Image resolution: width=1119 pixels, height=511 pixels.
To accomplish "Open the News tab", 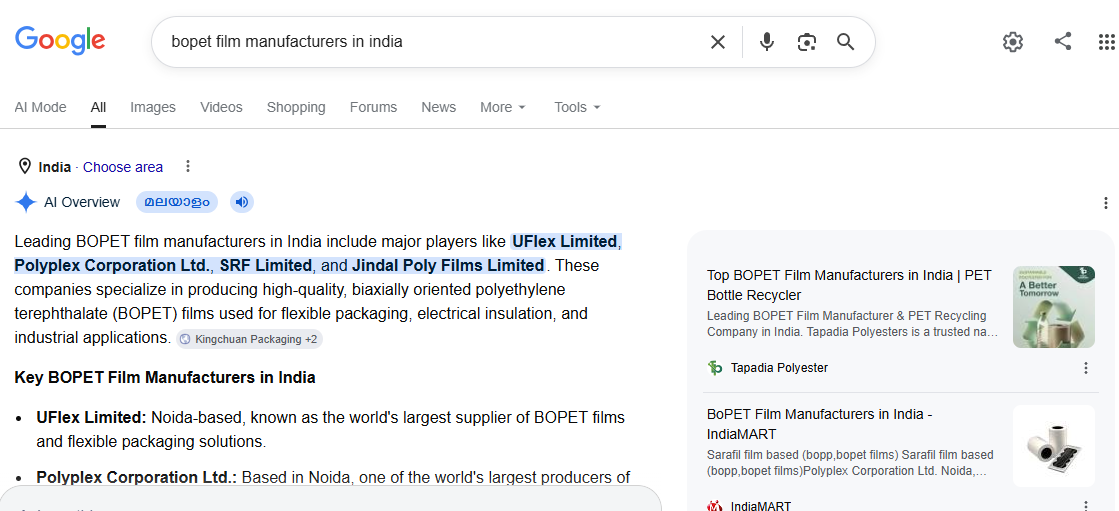I will pyautogui.click(x=438, y=107).
